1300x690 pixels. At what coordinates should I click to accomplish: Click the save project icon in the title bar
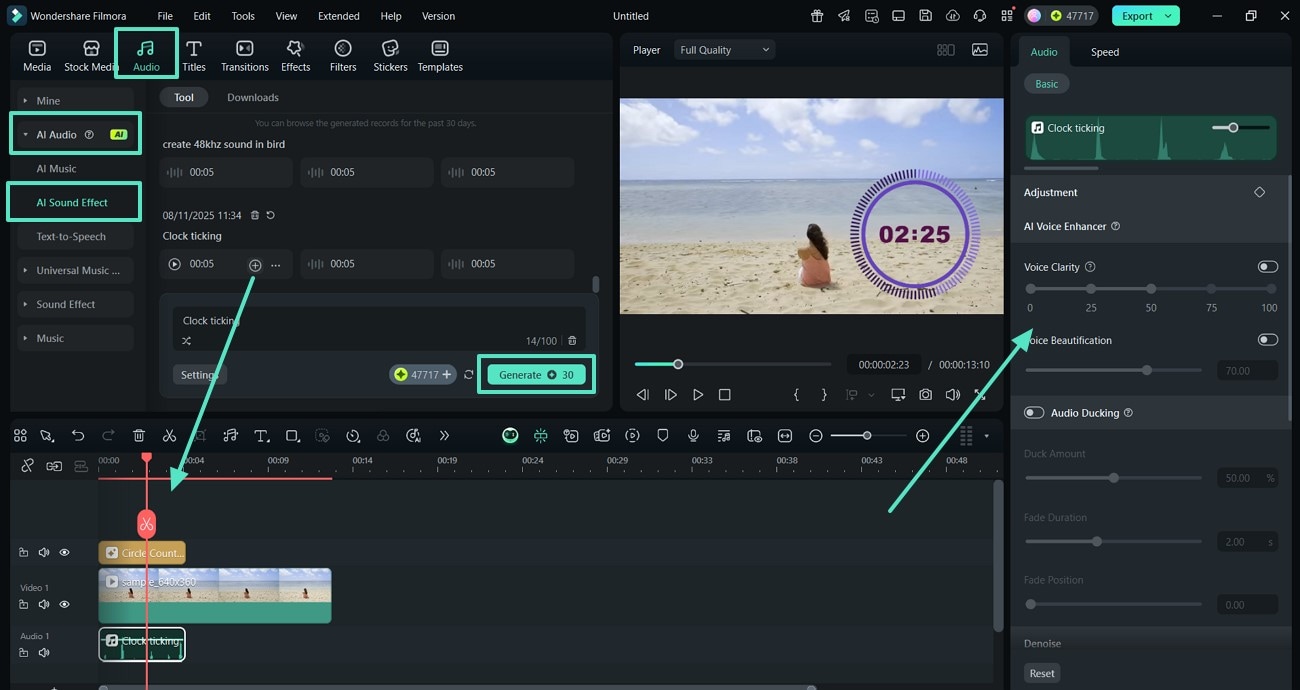tap(926, 16)
